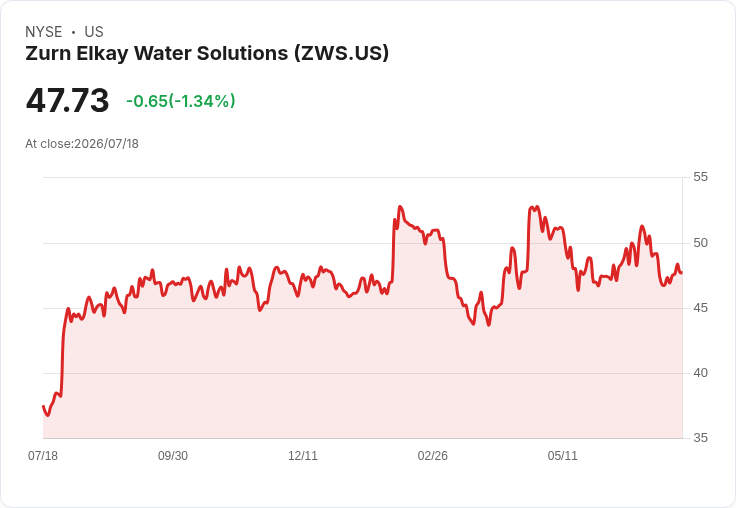Click the 05/11 x-axis date label
The width and height of the screenshot is (736, 508).
point(562,455)
